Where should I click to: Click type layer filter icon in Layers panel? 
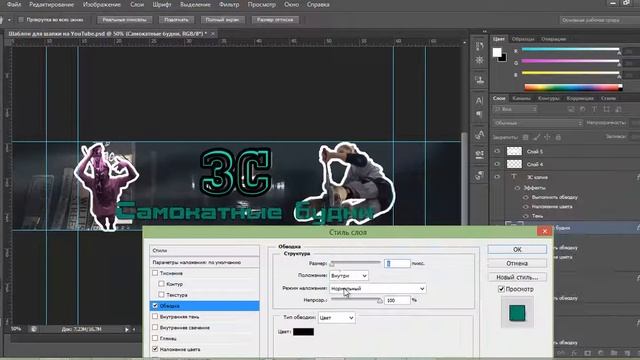pyautogui.click(x=594, y=109)
